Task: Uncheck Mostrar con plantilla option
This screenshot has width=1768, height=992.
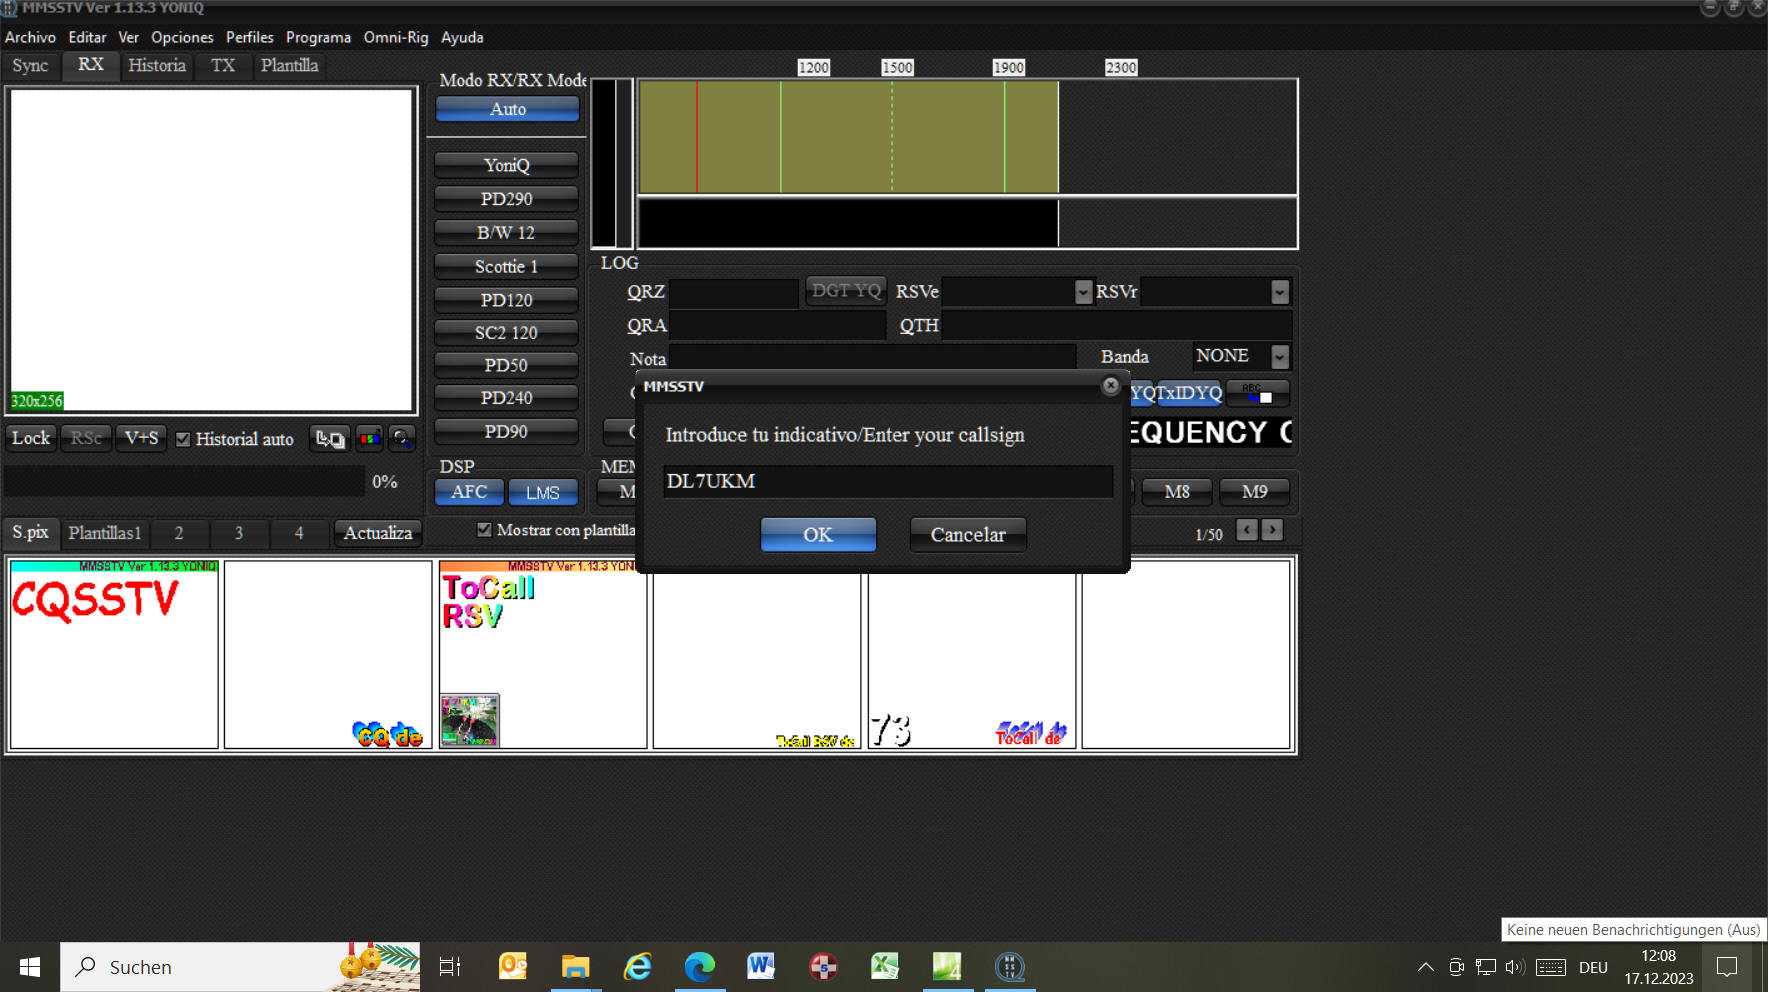Action: (x=485, y=530)
